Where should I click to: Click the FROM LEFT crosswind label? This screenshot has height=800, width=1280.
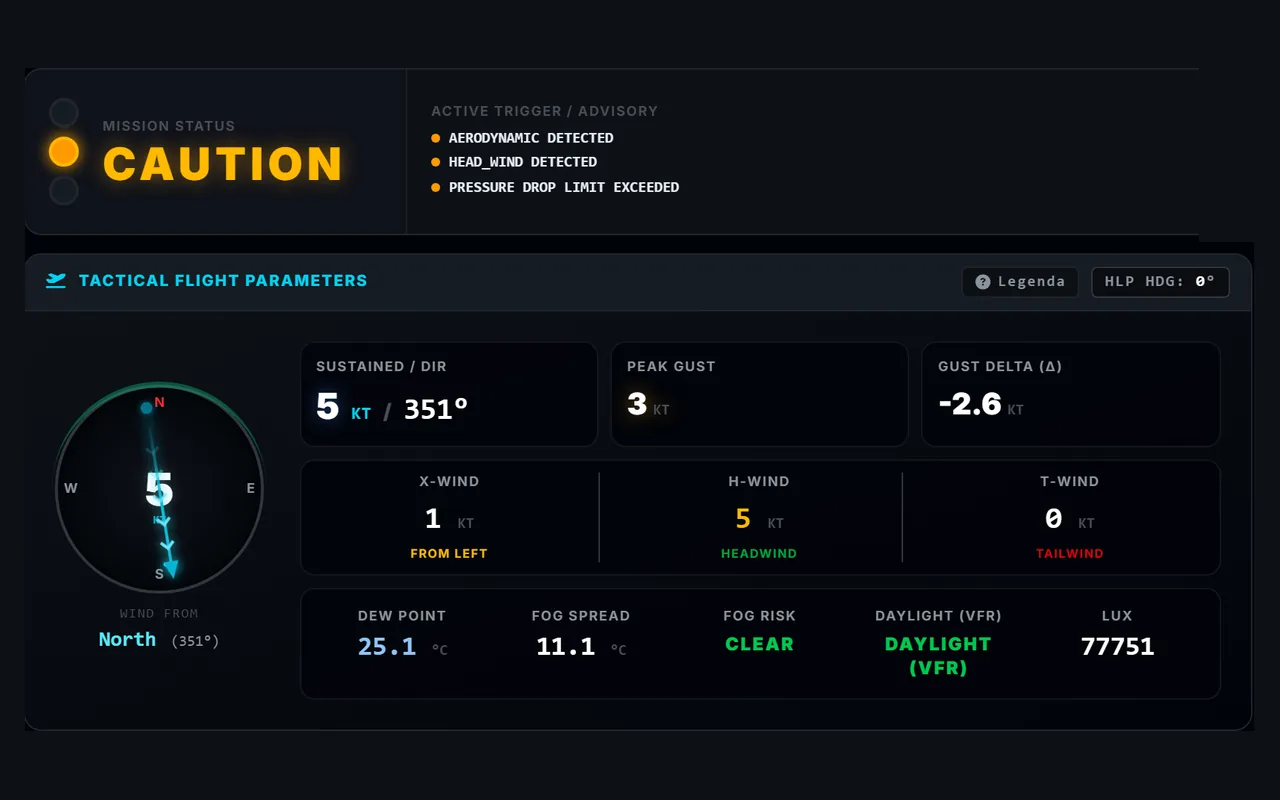(x=449, y=553)
